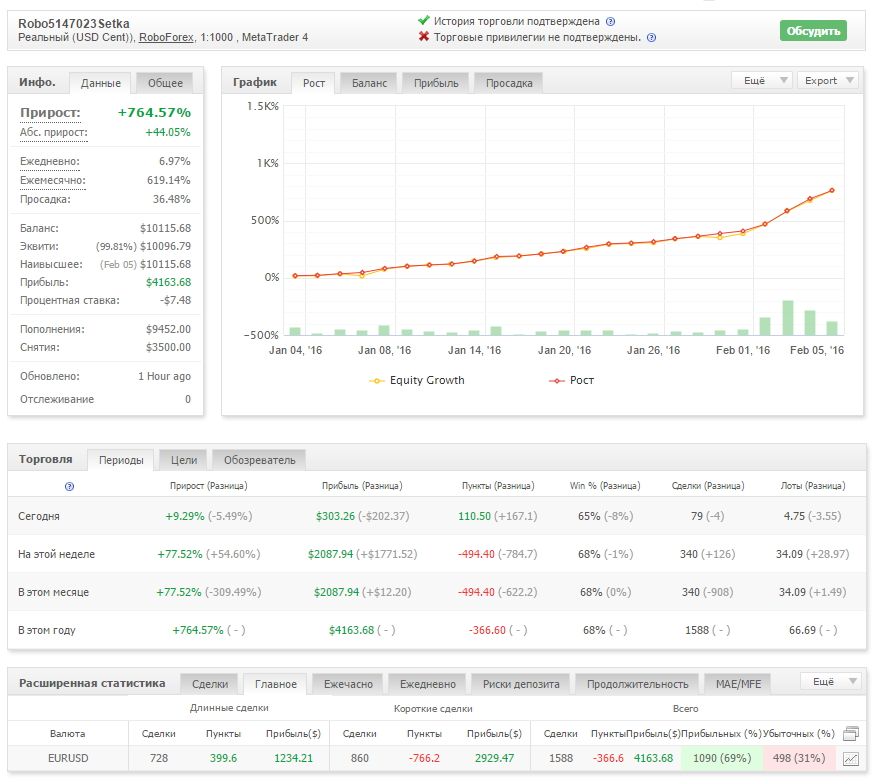Open the Риски депозита tab

pyautogui.click(x=521, y=684)
